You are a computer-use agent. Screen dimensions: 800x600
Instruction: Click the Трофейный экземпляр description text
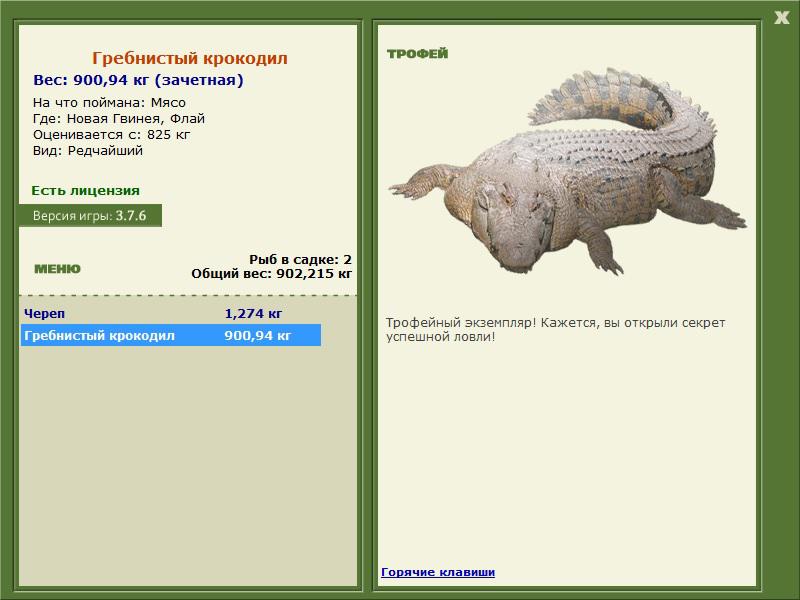click(x=555, y=330)
